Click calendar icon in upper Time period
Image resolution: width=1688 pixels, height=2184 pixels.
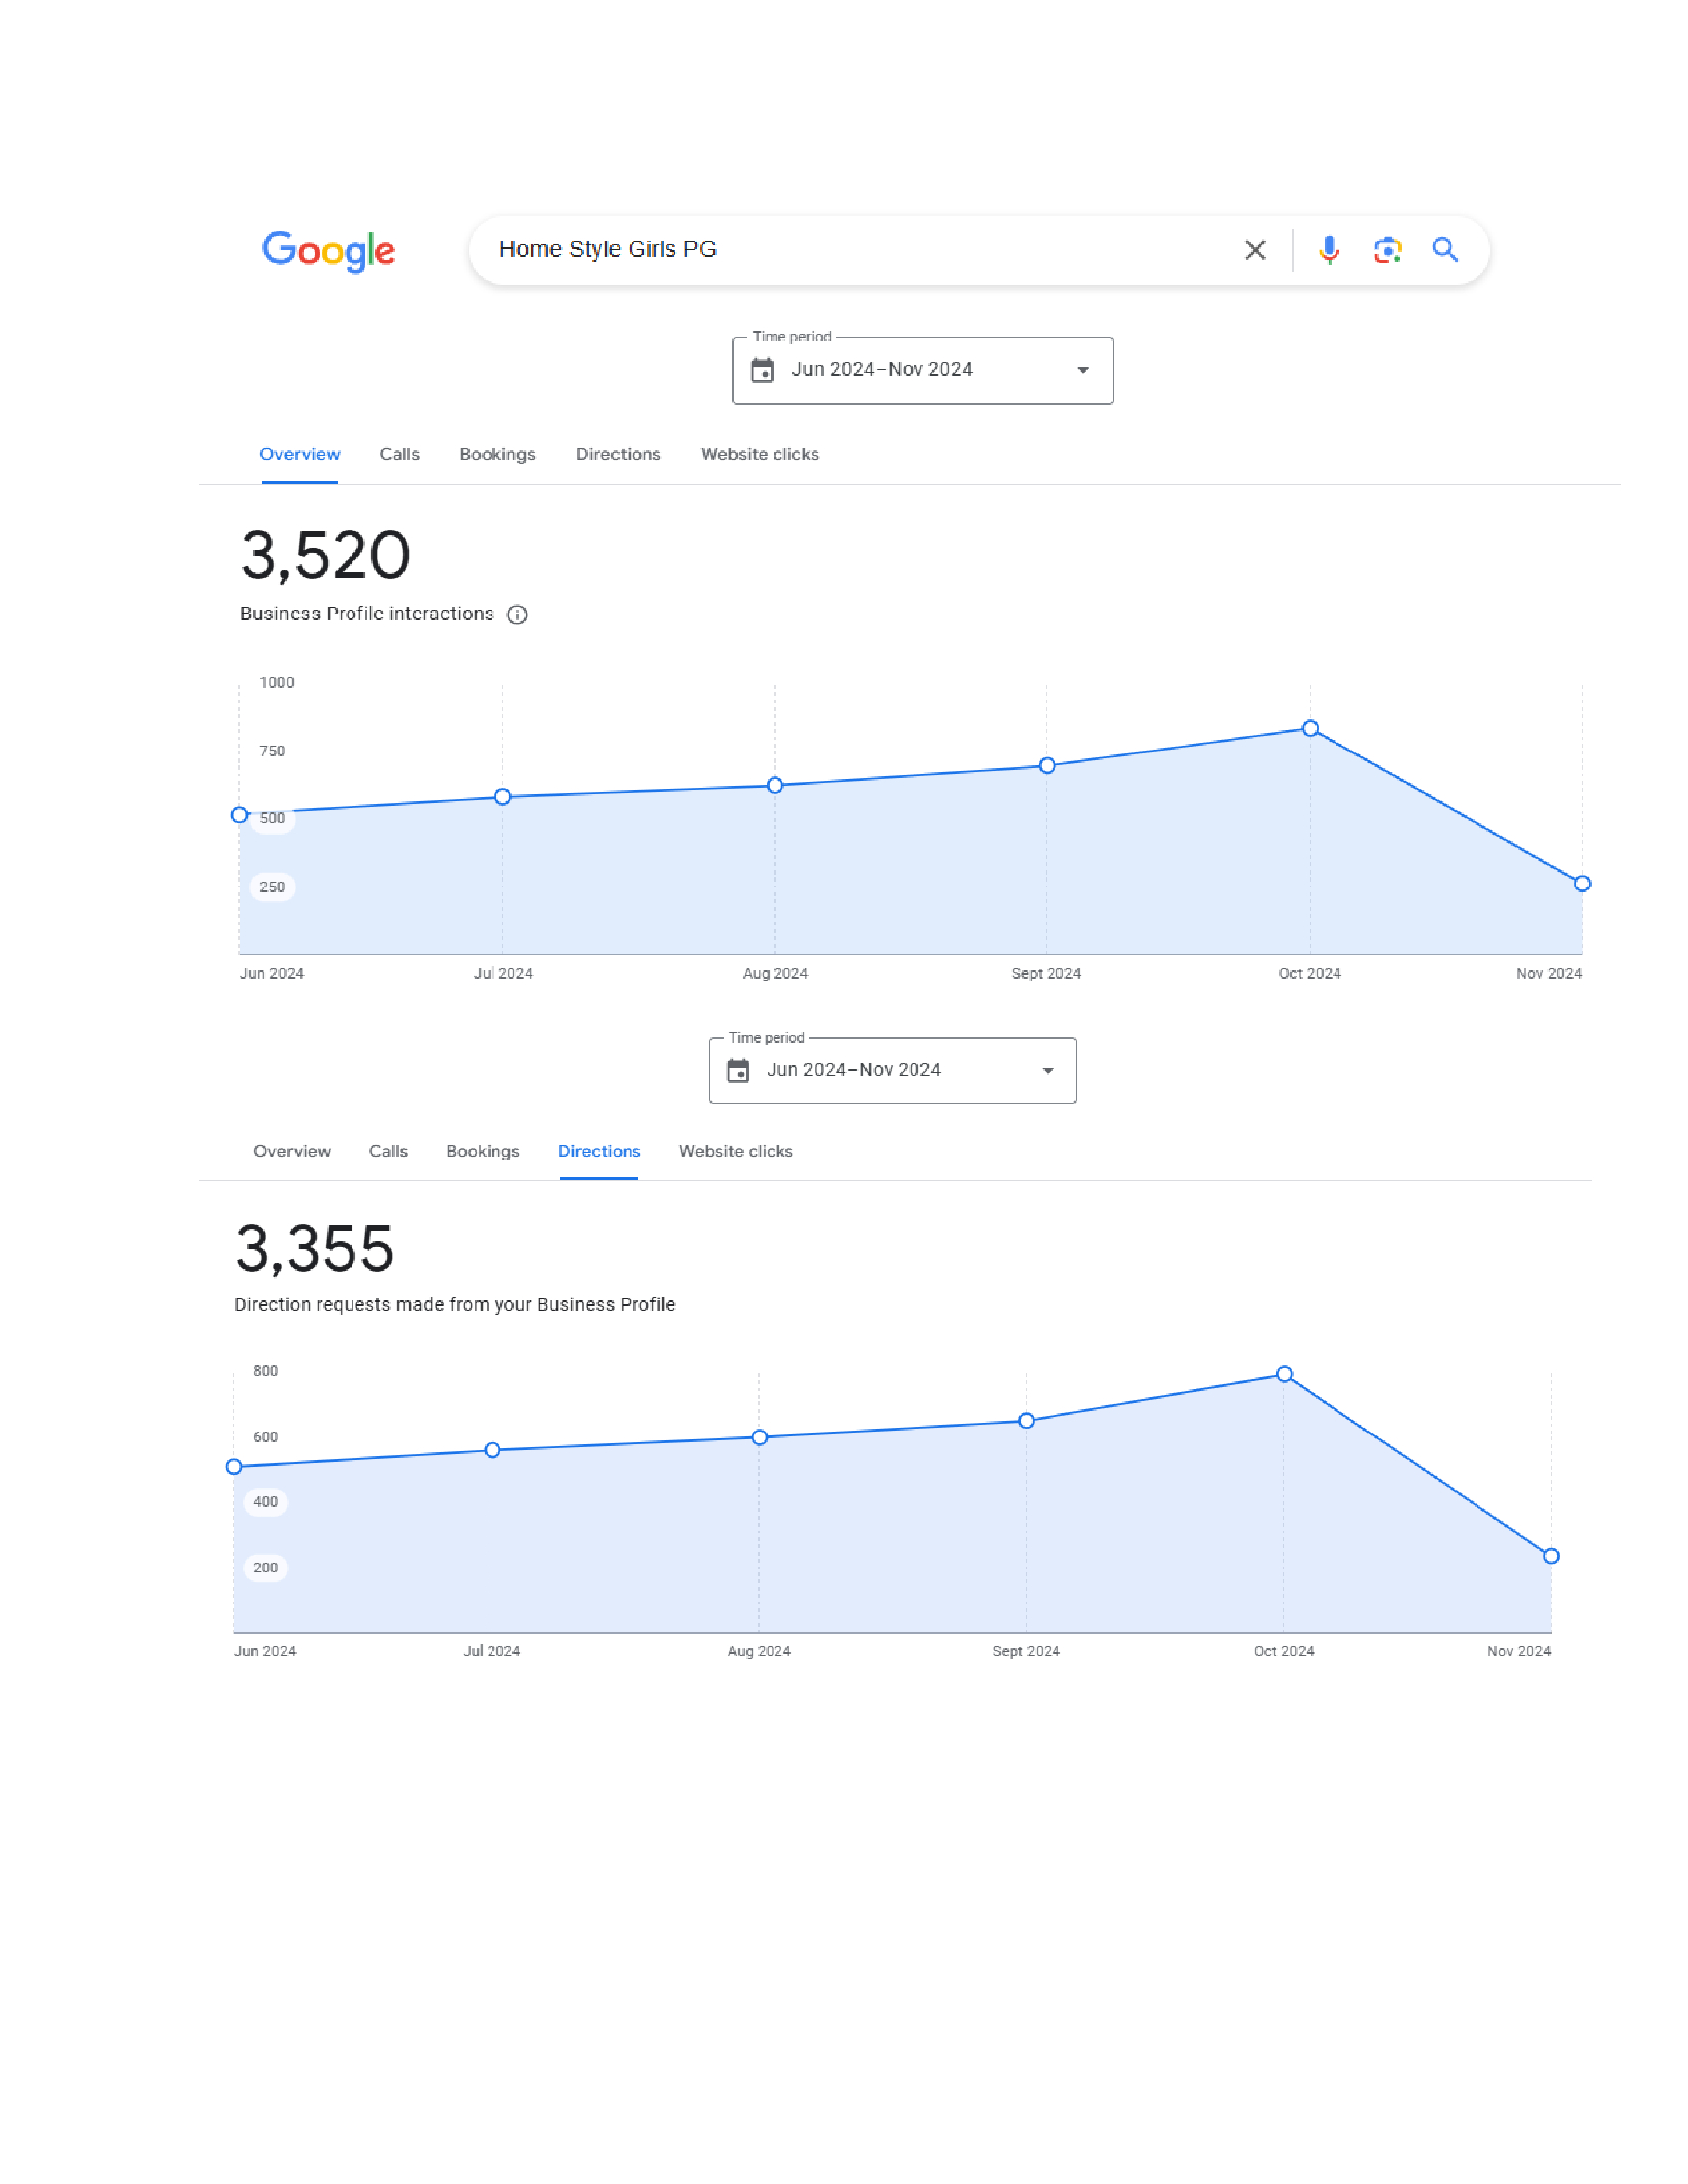point(762,371)
